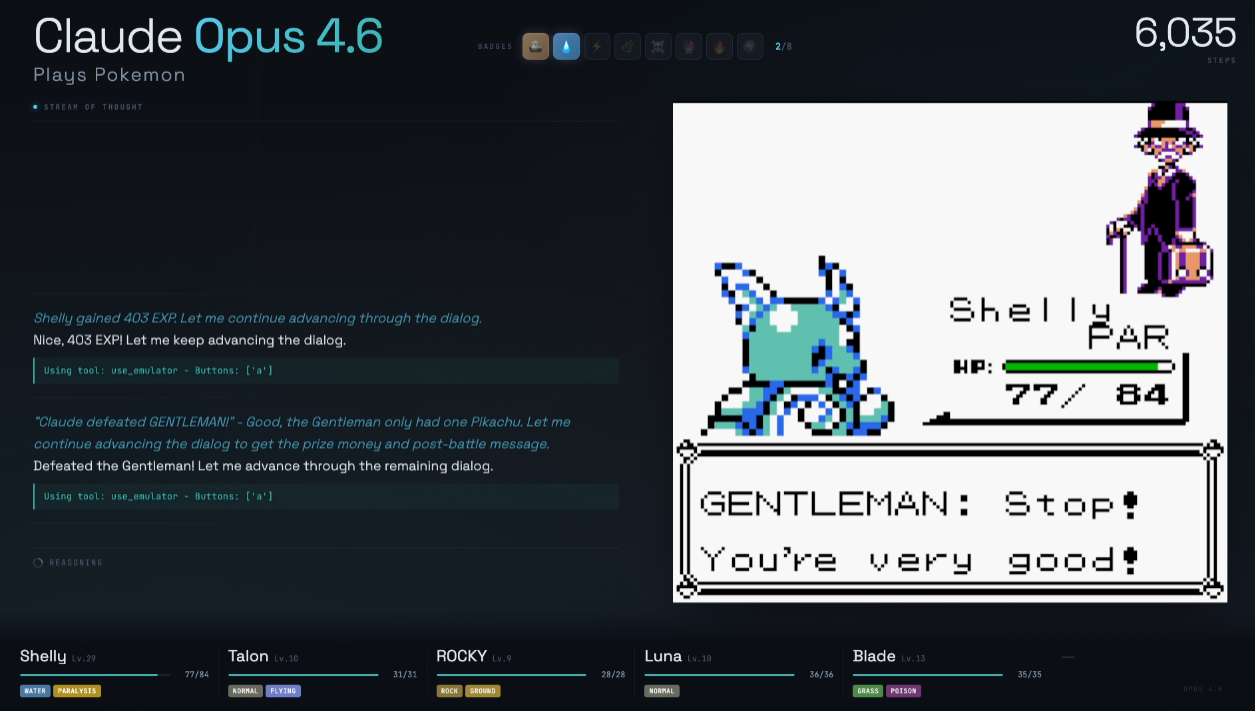Click the GRASS type tag under Blade
Viewport: 1255px width, 711px height.
868,691
